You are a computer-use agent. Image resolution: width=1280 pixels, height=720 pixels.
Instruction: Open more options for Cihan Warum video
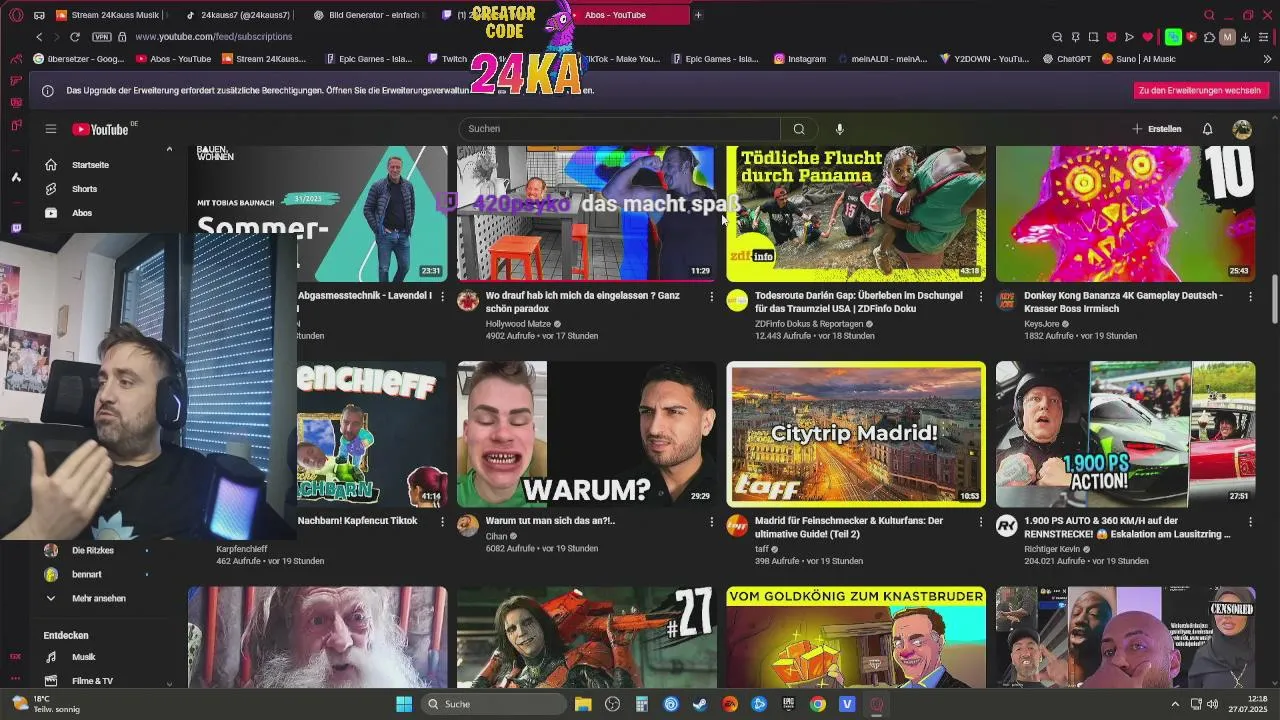(x=711, y=522)
